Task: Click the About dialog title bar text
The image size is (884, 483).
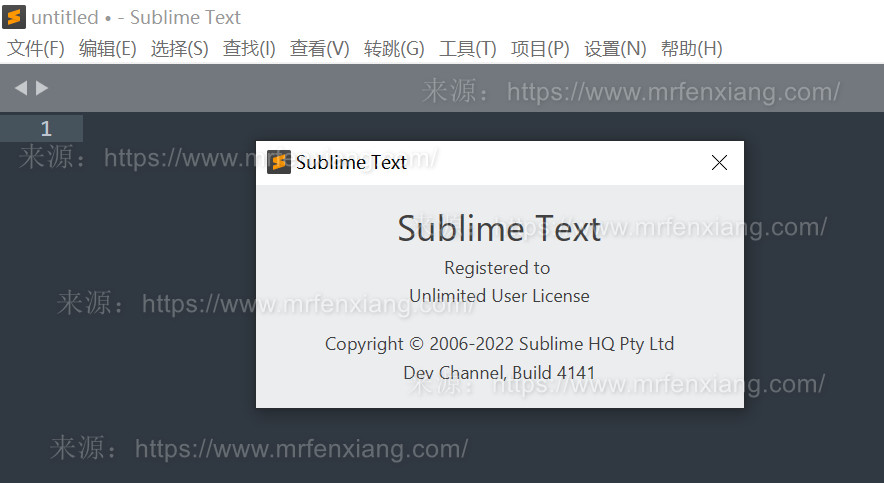Action: pos(351,163)
